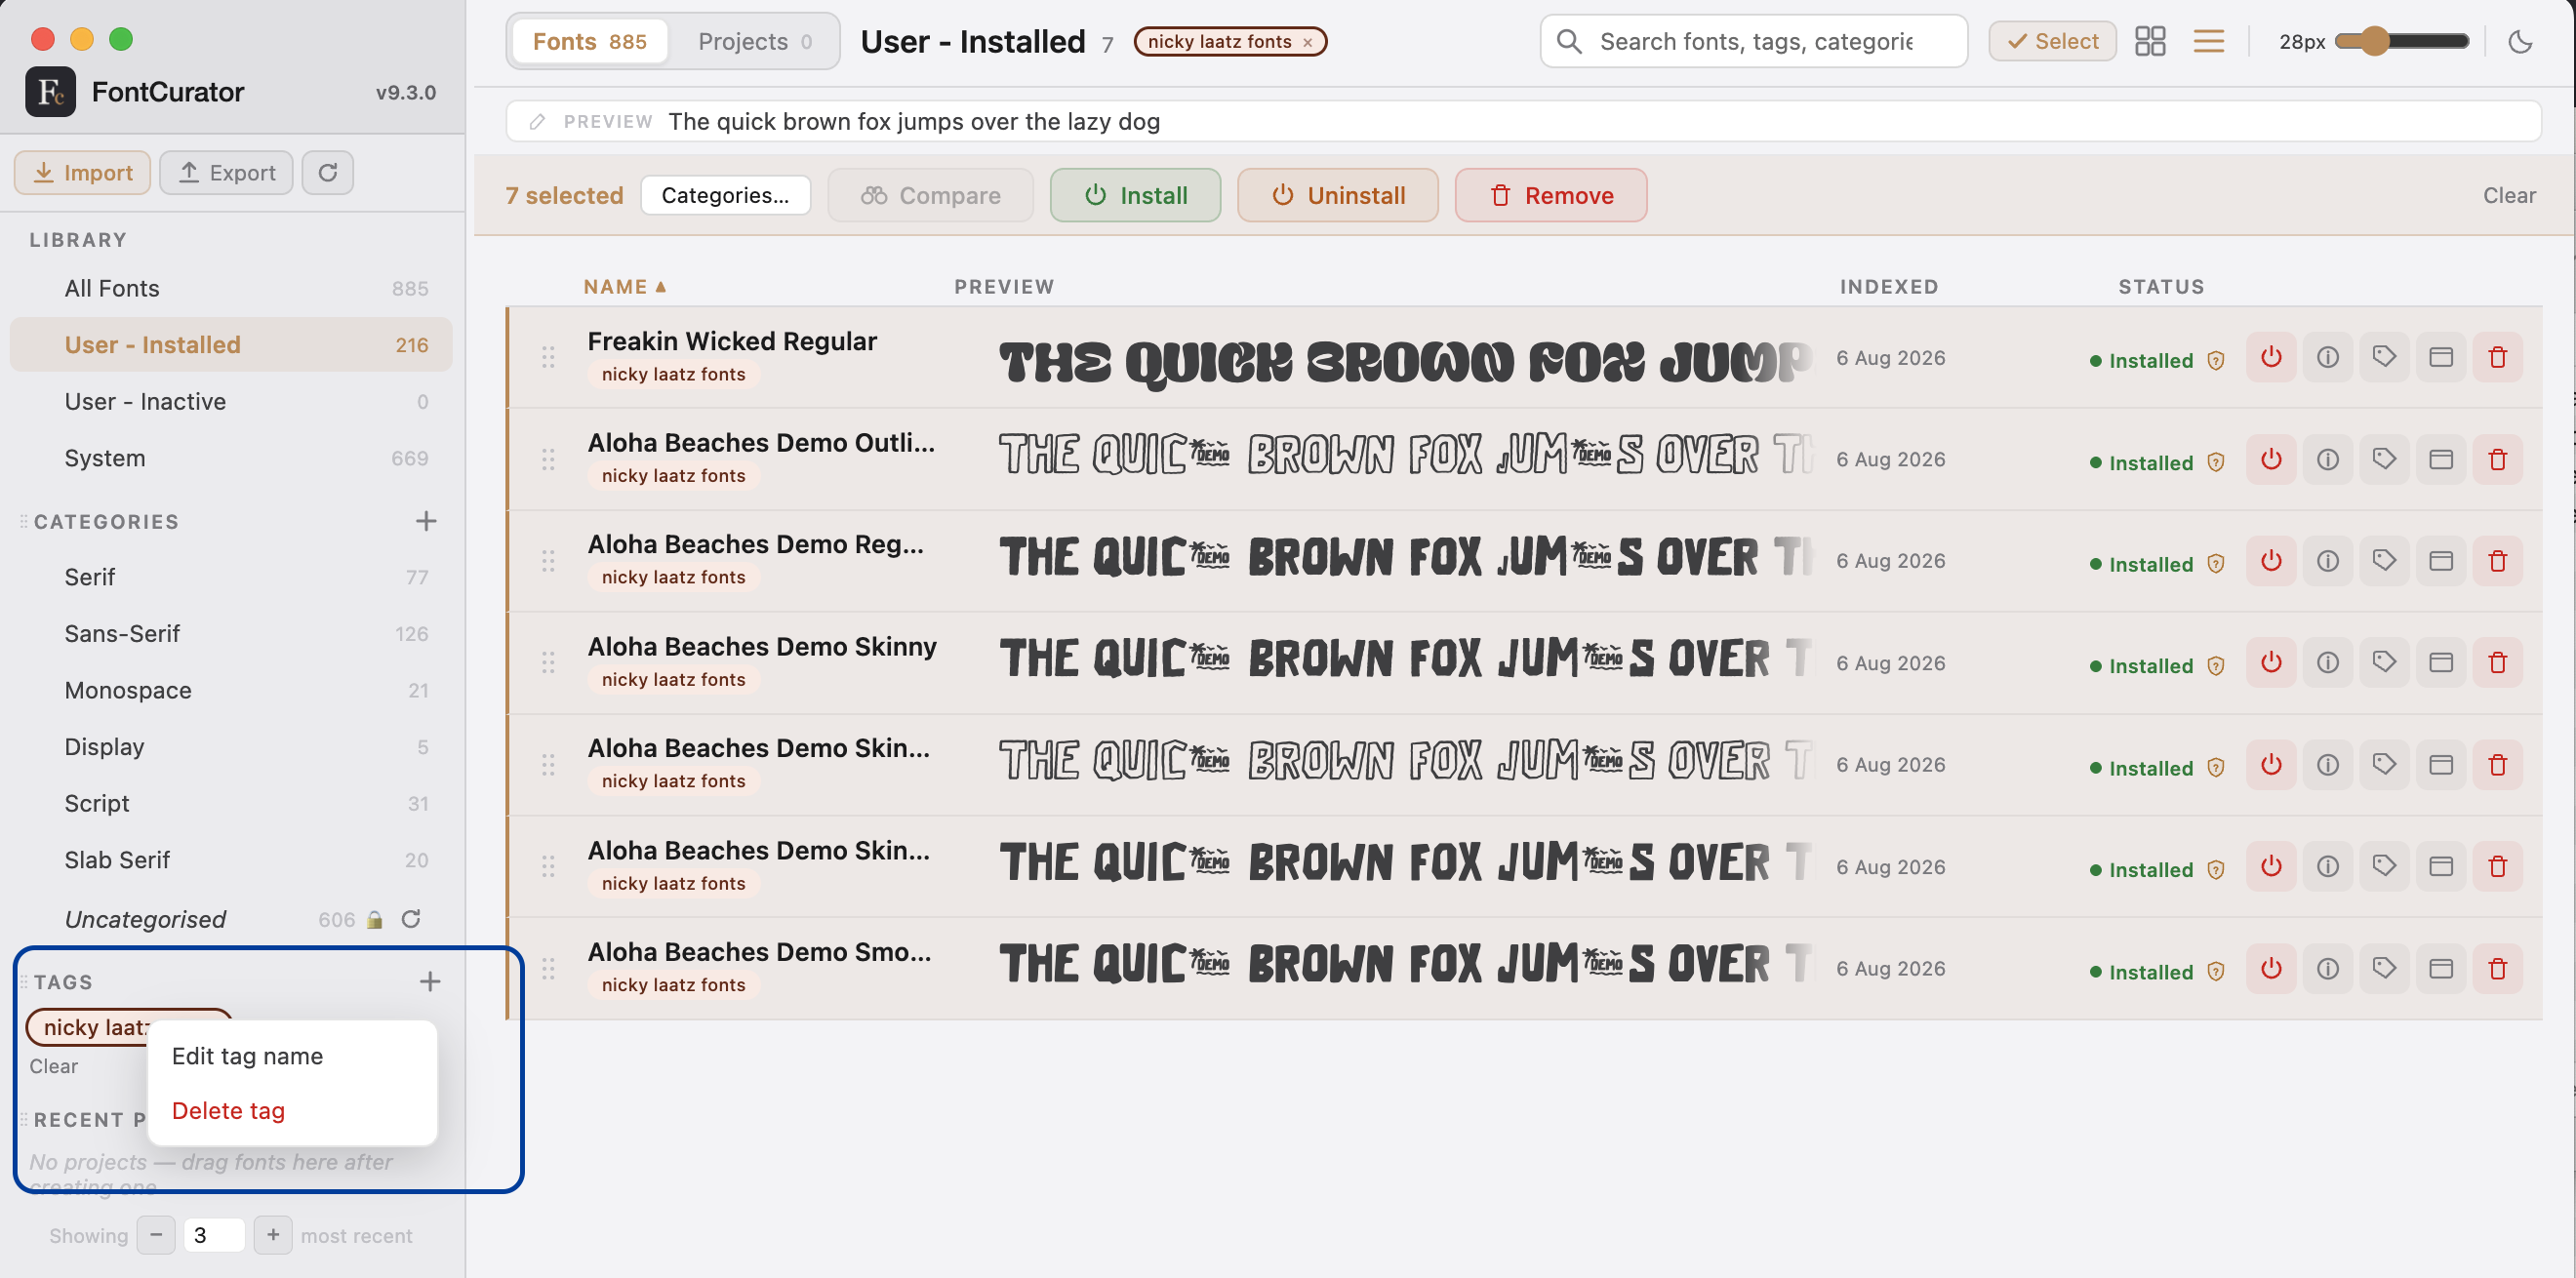Image resolution: width=2576 pixels, height=1278 pixels.
Task: Click tag icon on Aloha Beaches Demo Reg row
Action: click(2384, 561)
